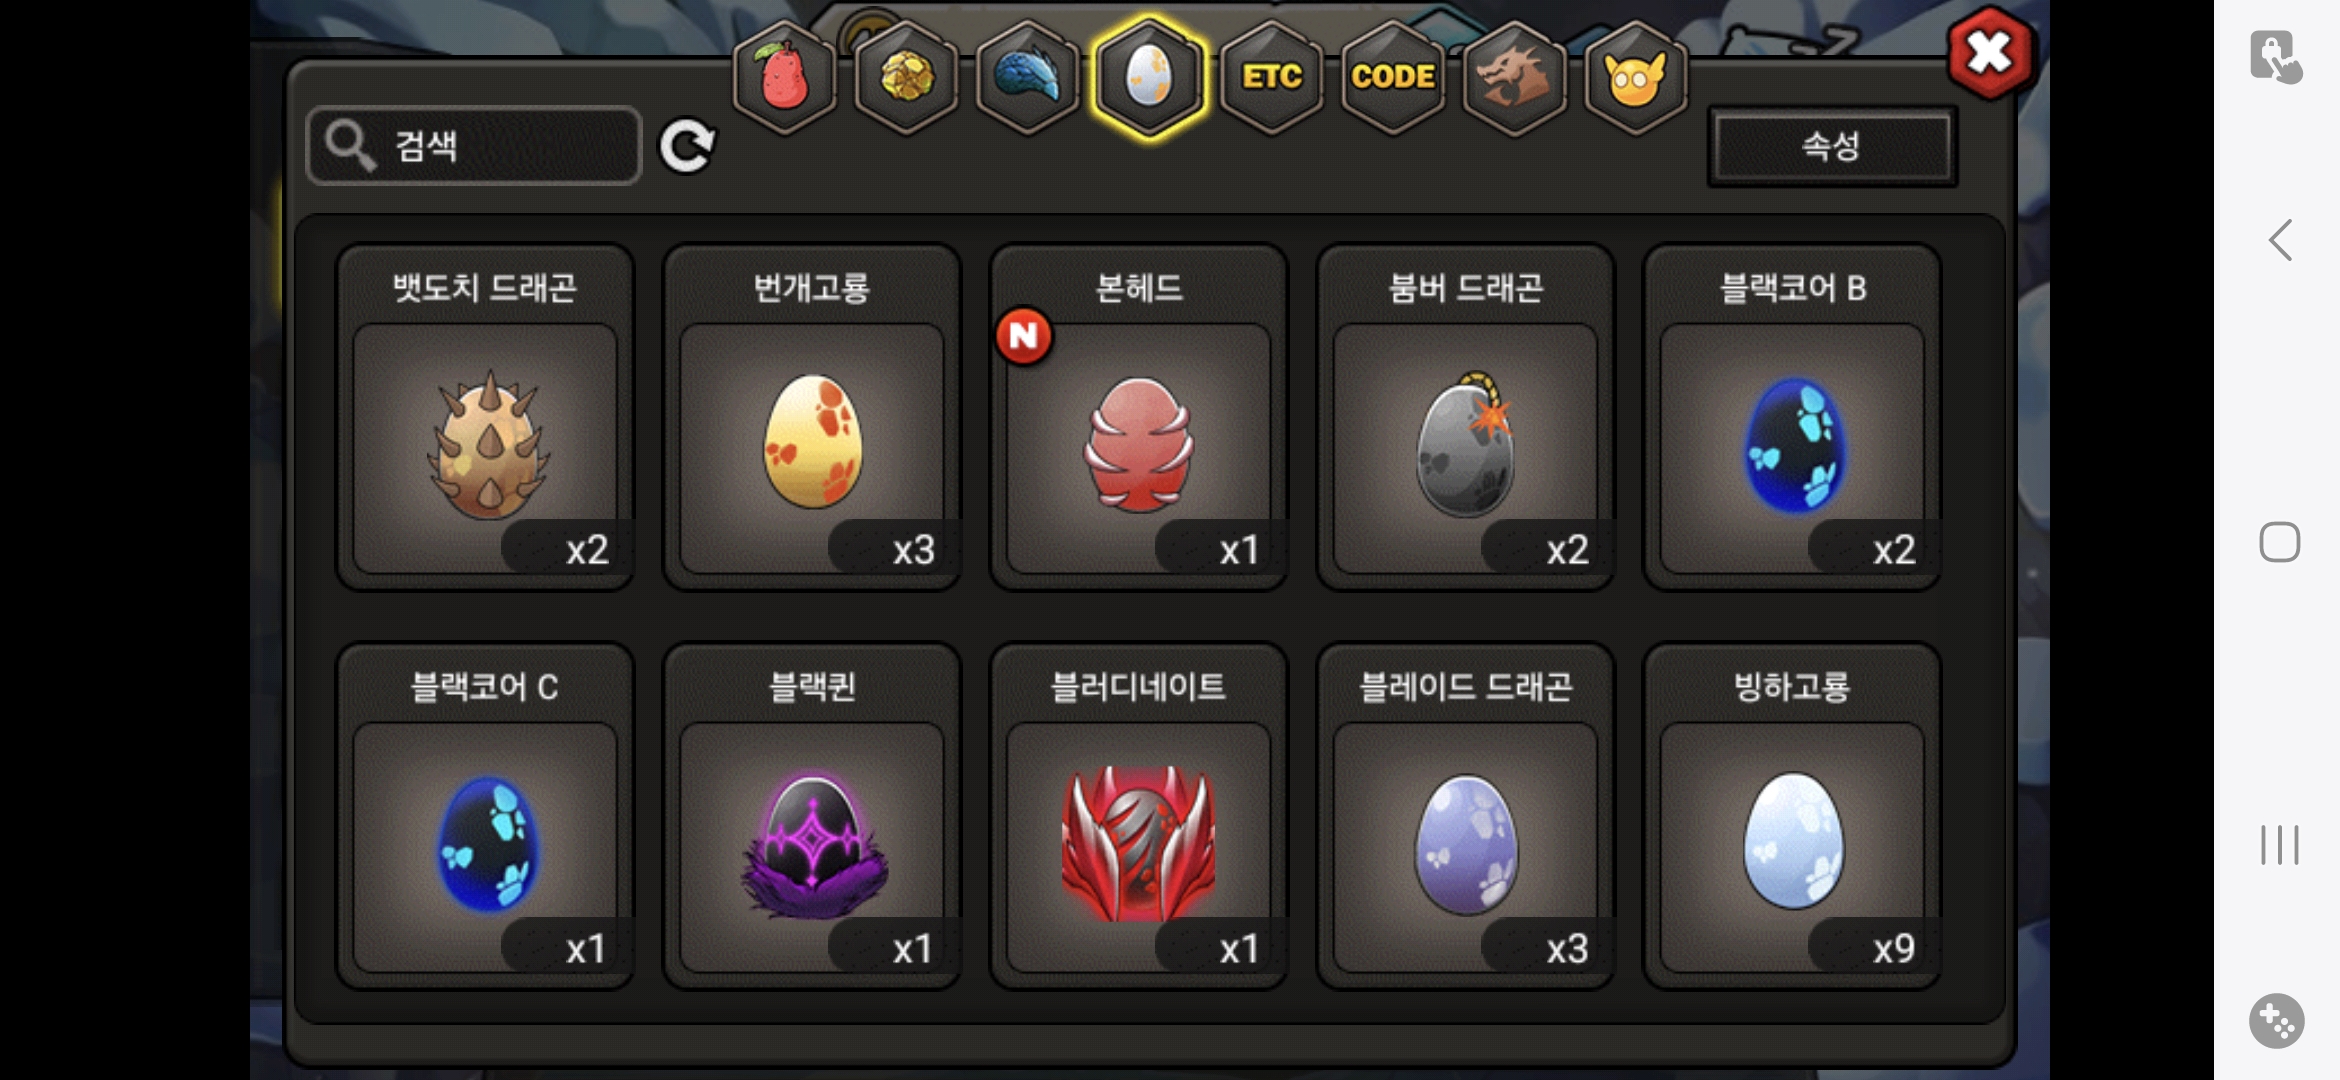Open the game controller icon in sidebar
This screenshot has height=1080, width=2340.
coord(2277,1021)
